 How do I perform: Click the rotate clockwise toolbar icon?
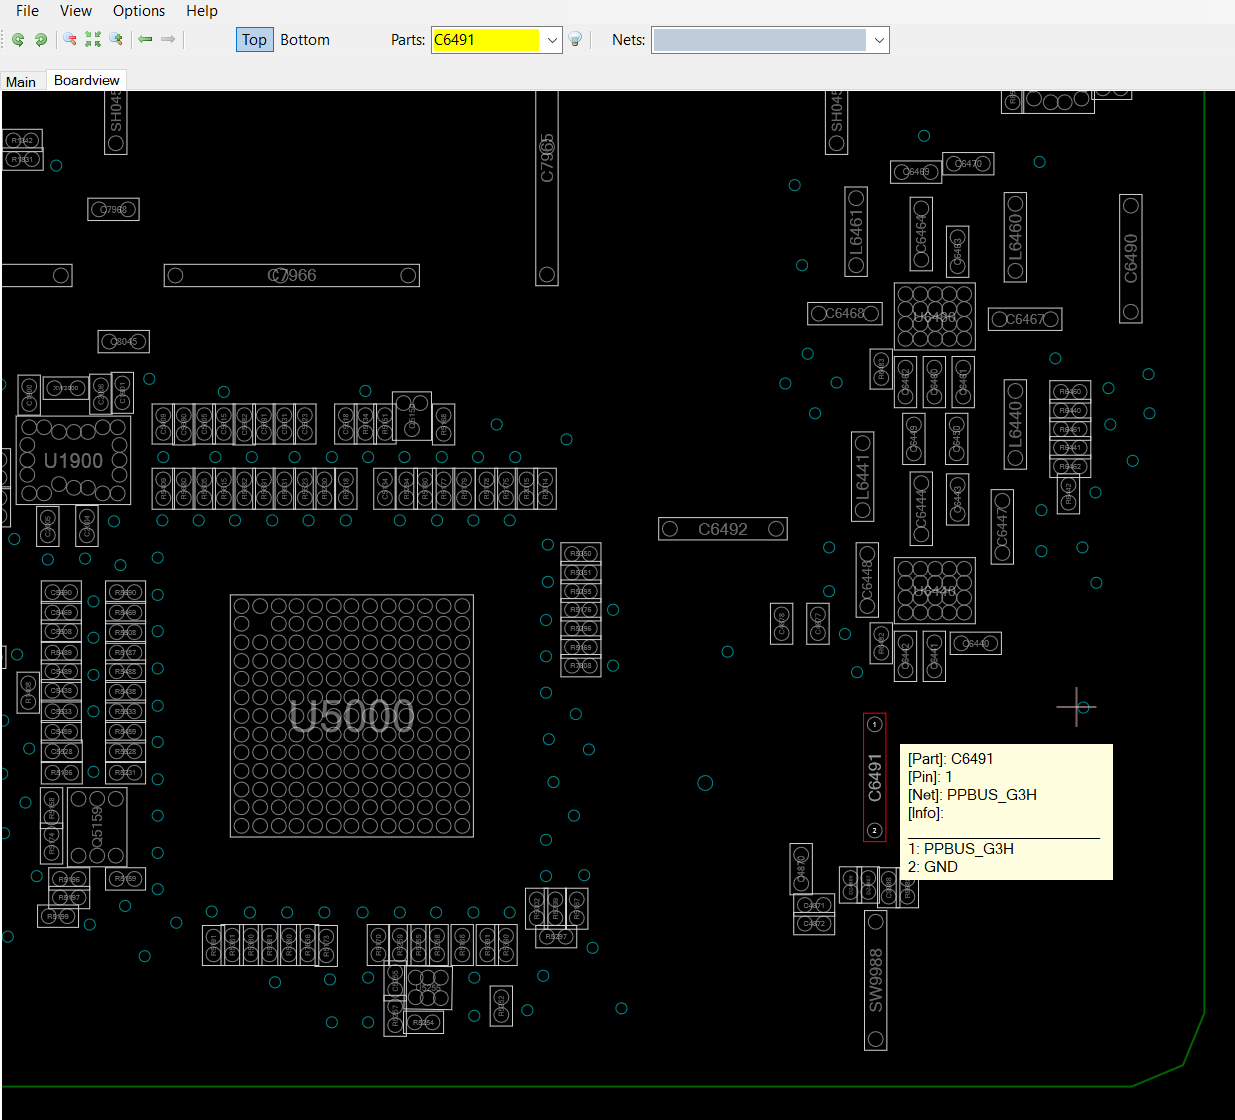[41, 40]
